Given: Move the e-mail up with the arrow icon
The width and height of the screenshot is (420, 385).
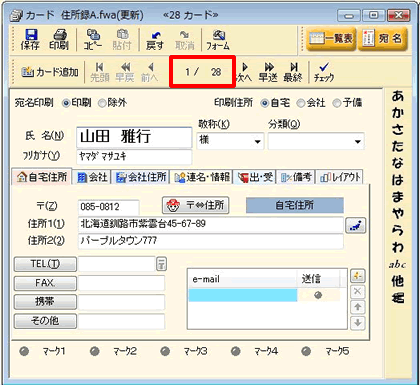Looking at the screenshot, I should pos(358,307).
